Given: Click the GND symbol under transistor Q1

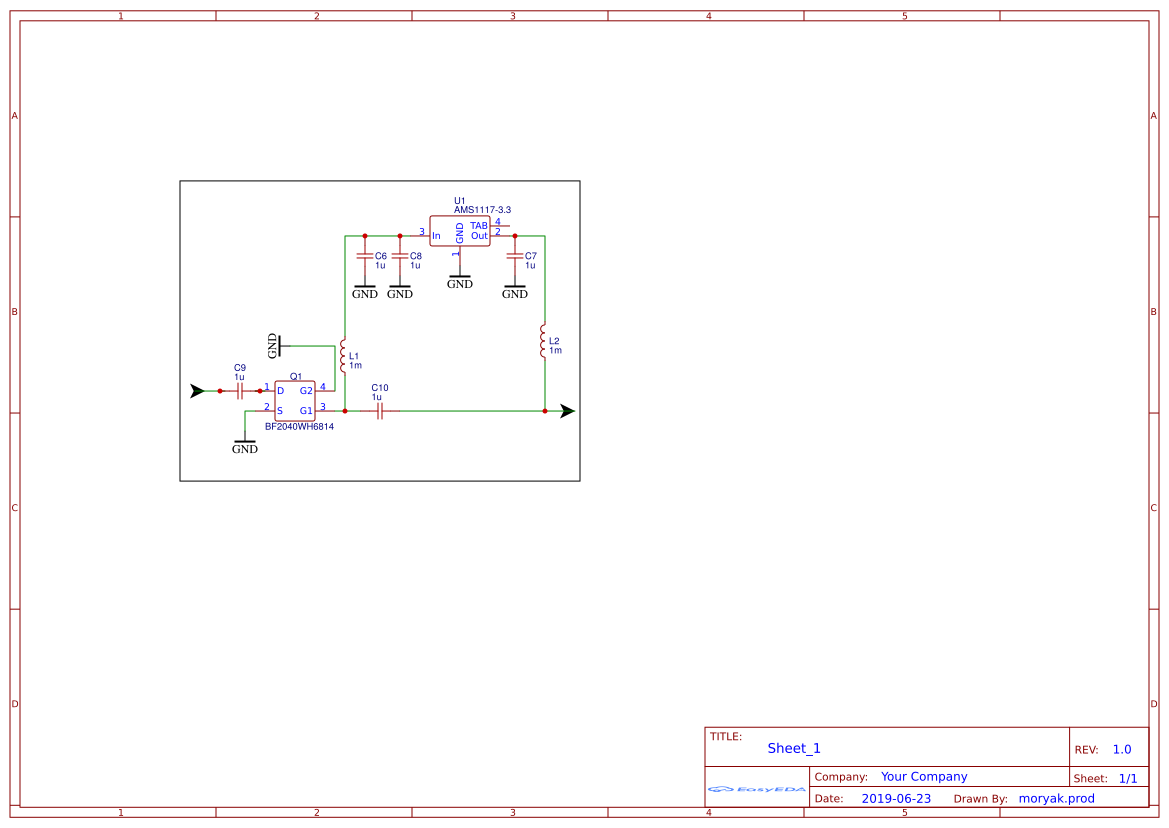Looking at the screenshot, I should point(245,444).
